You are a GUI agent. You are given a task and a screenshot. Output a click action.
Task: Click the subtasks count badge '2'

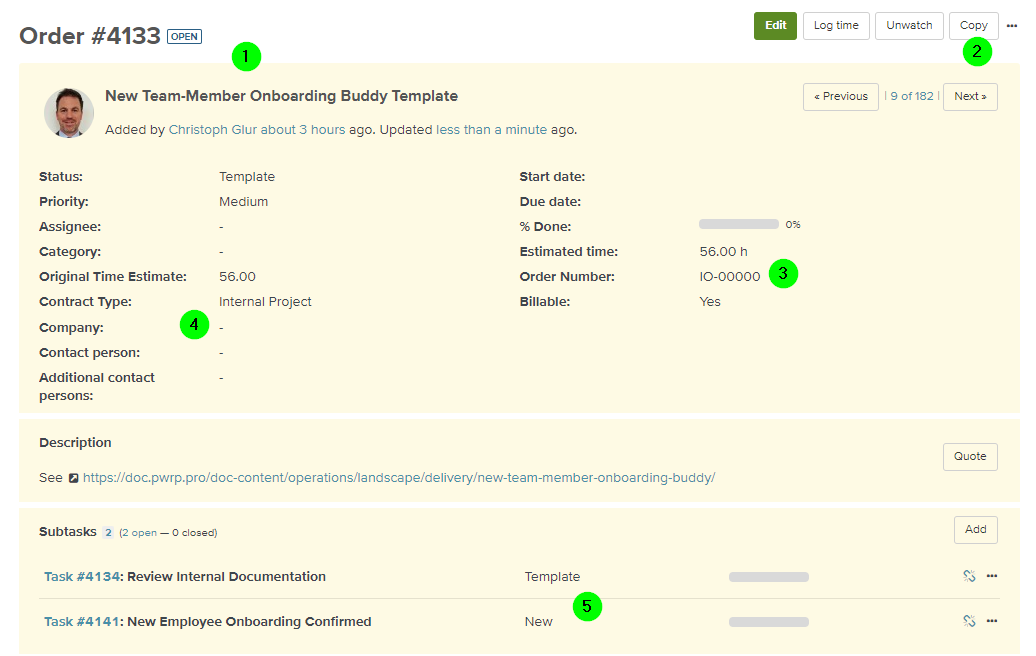tap(108, 532)
